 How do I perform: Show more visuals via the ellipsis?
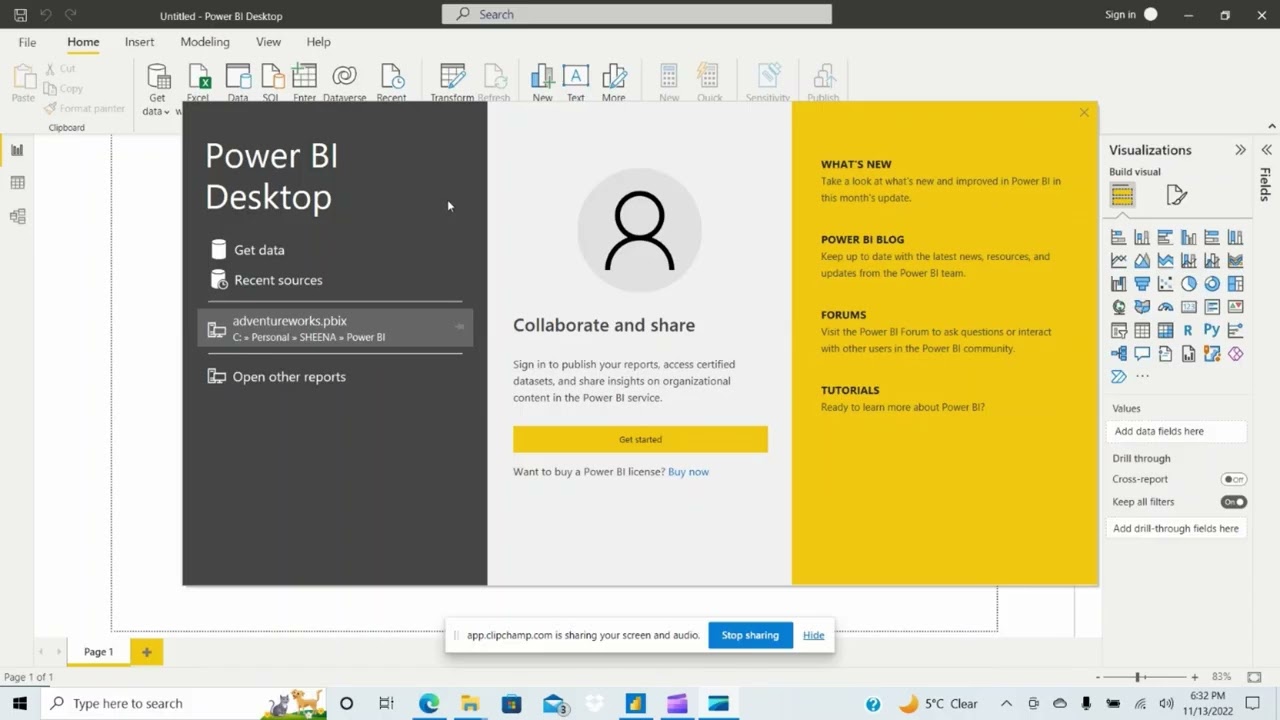click(1142, 376)
